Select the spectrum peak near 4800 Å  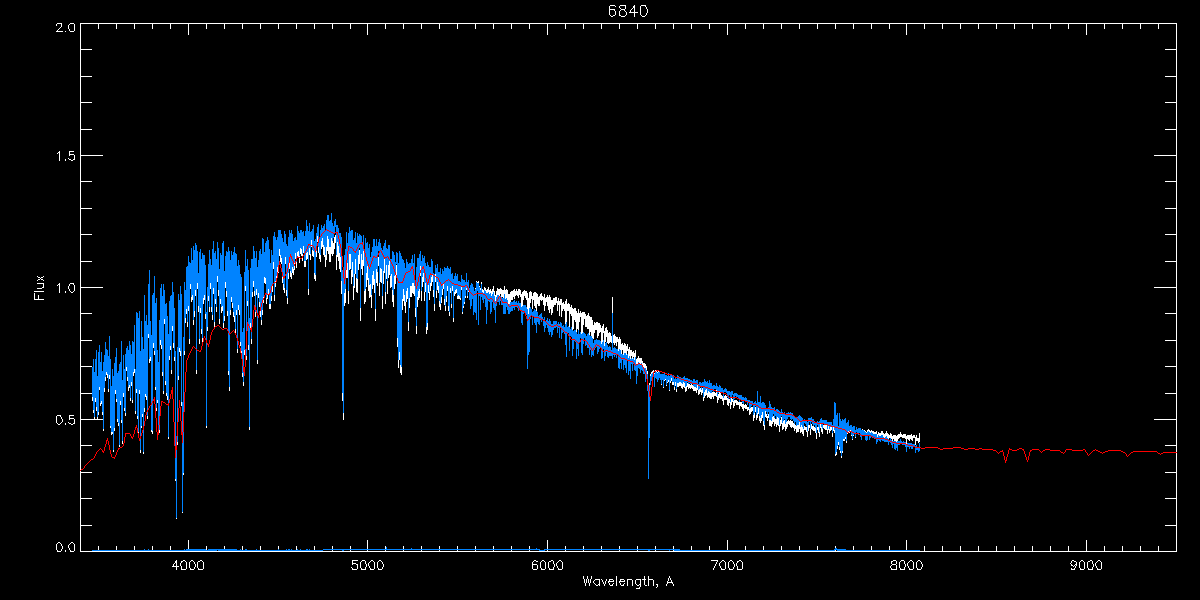[329, 222]
